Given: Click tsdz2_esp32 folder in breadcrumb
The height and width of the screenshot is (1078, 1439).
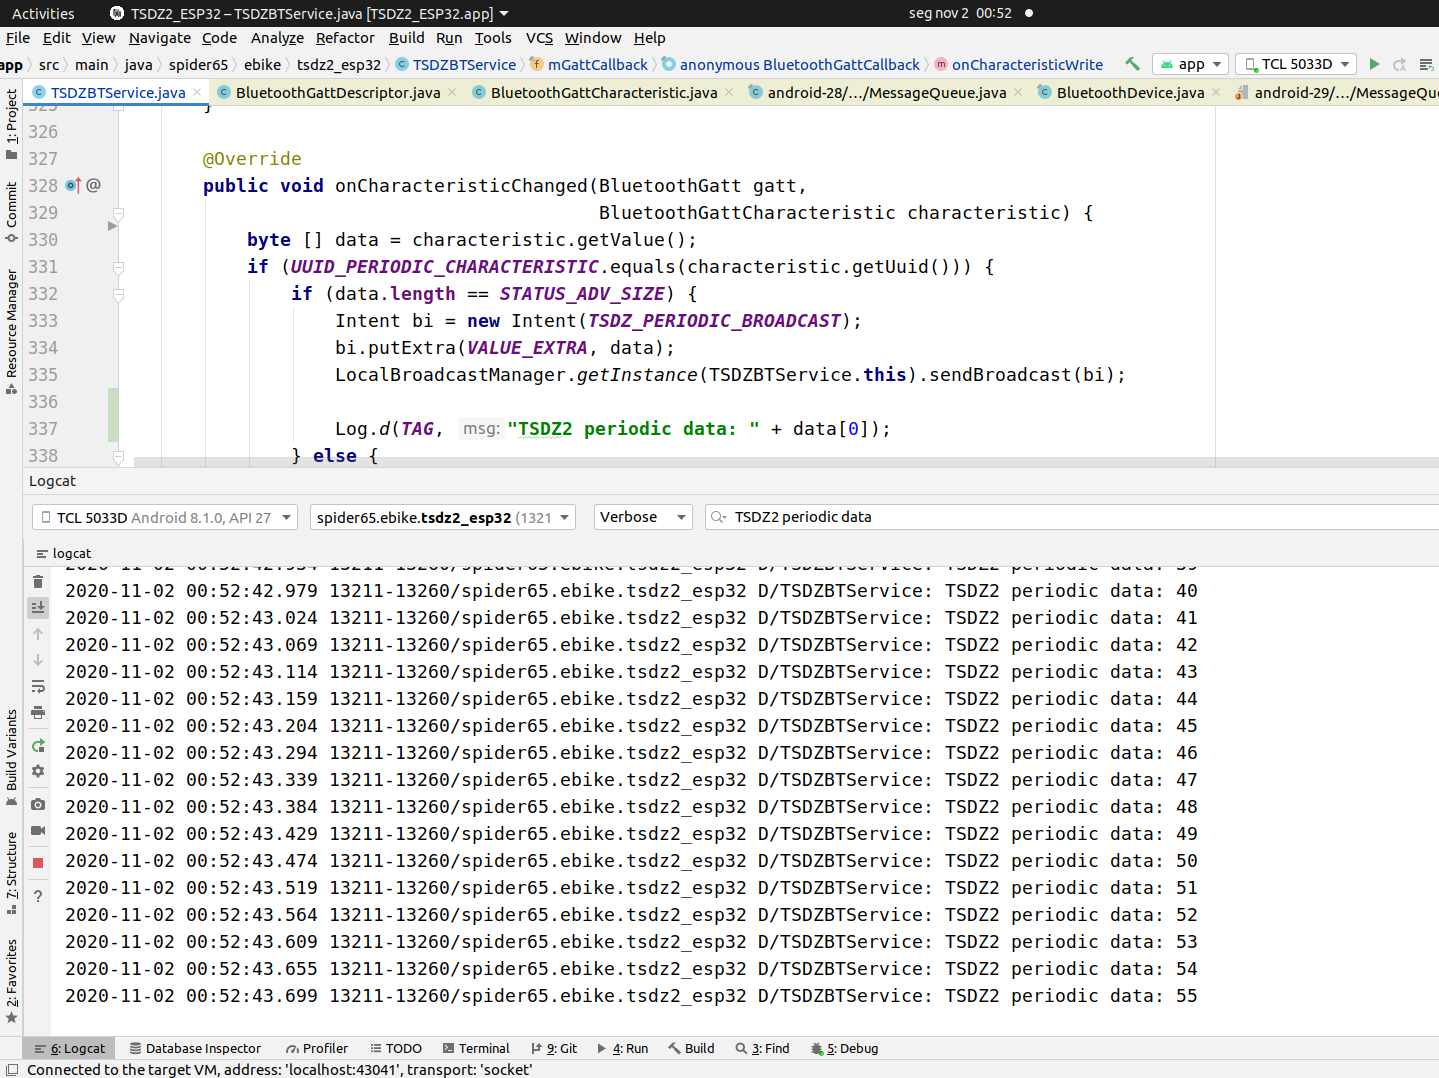Looking at the screenshot, I should [339, 65].
